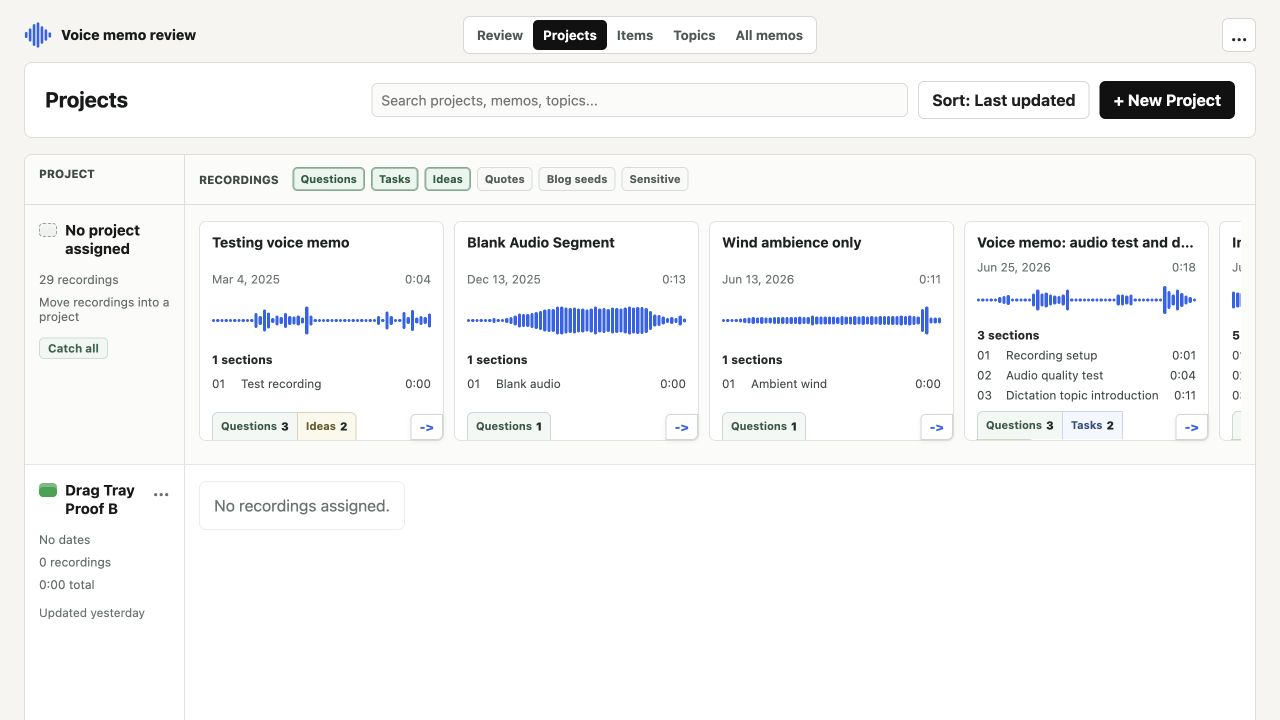Open the Topics tab
The image size is (1280, 720).
(694, 35)
